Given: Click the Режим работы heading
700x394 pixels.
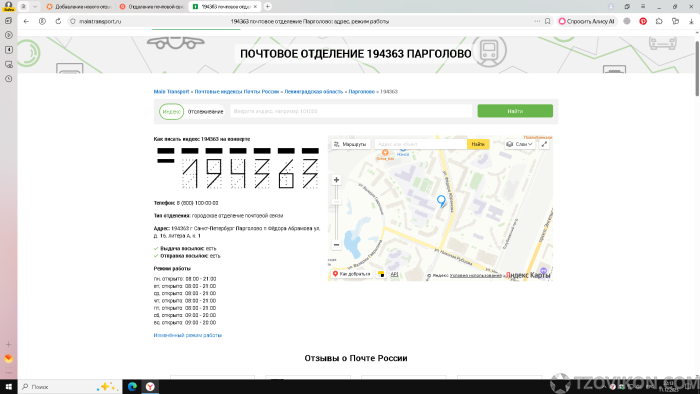Looking at the screenshot, I should tap(172, 269).
